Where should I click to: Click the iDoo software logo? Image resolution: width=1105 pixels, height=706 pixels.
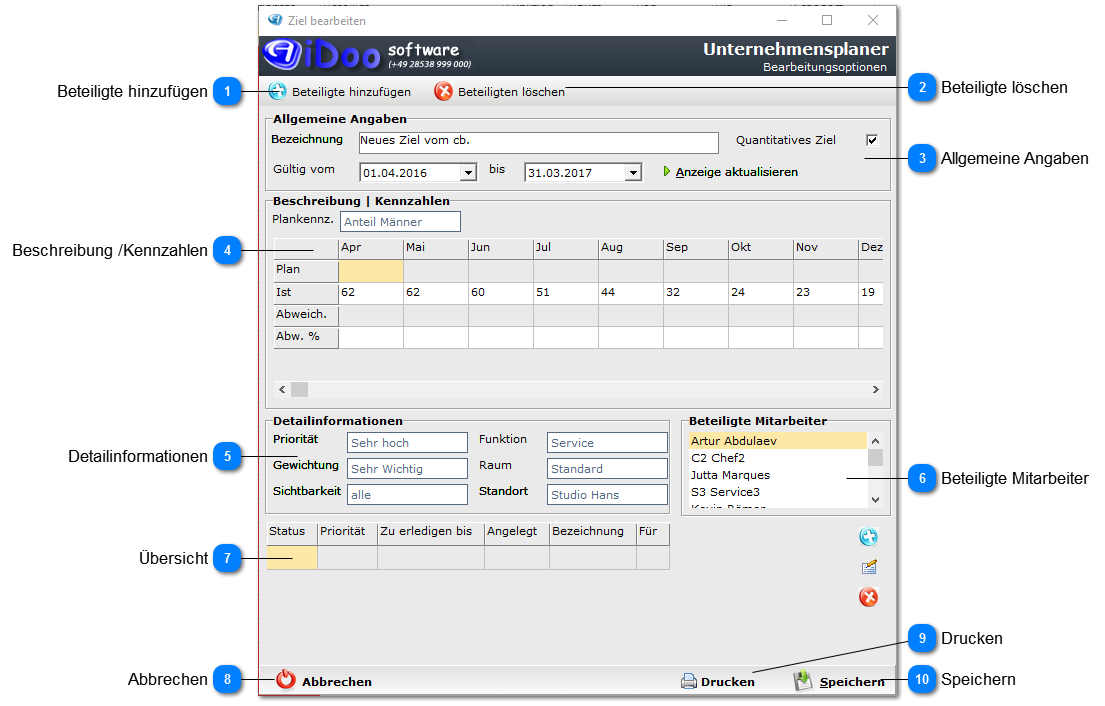tap(366, 55)
